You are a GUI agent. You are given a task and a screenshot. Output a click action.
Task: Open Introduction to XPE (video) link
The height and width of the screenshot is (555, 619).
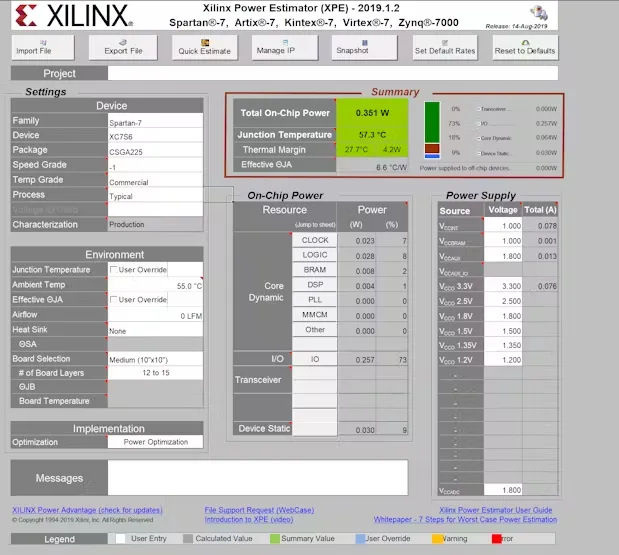click(249, 519)
